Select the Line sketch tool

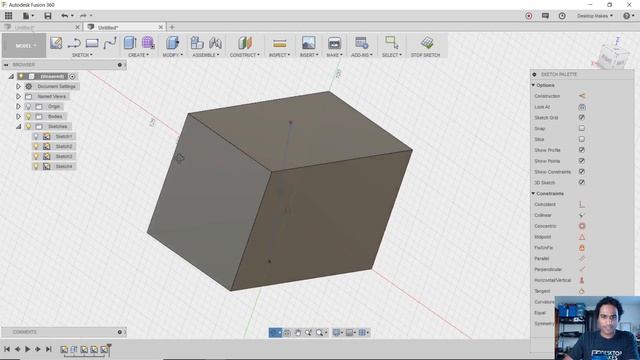(74, 43)
